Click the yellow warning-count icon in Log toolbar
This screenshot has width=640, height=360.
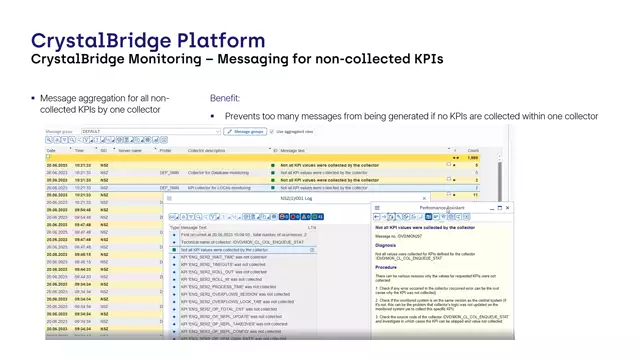[x=306, y=217]
